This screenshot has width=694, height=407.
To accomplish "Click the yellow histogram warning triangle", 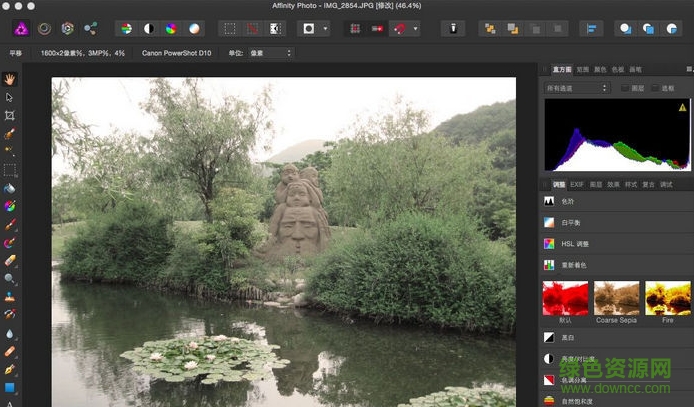I will tap(682, 107).
